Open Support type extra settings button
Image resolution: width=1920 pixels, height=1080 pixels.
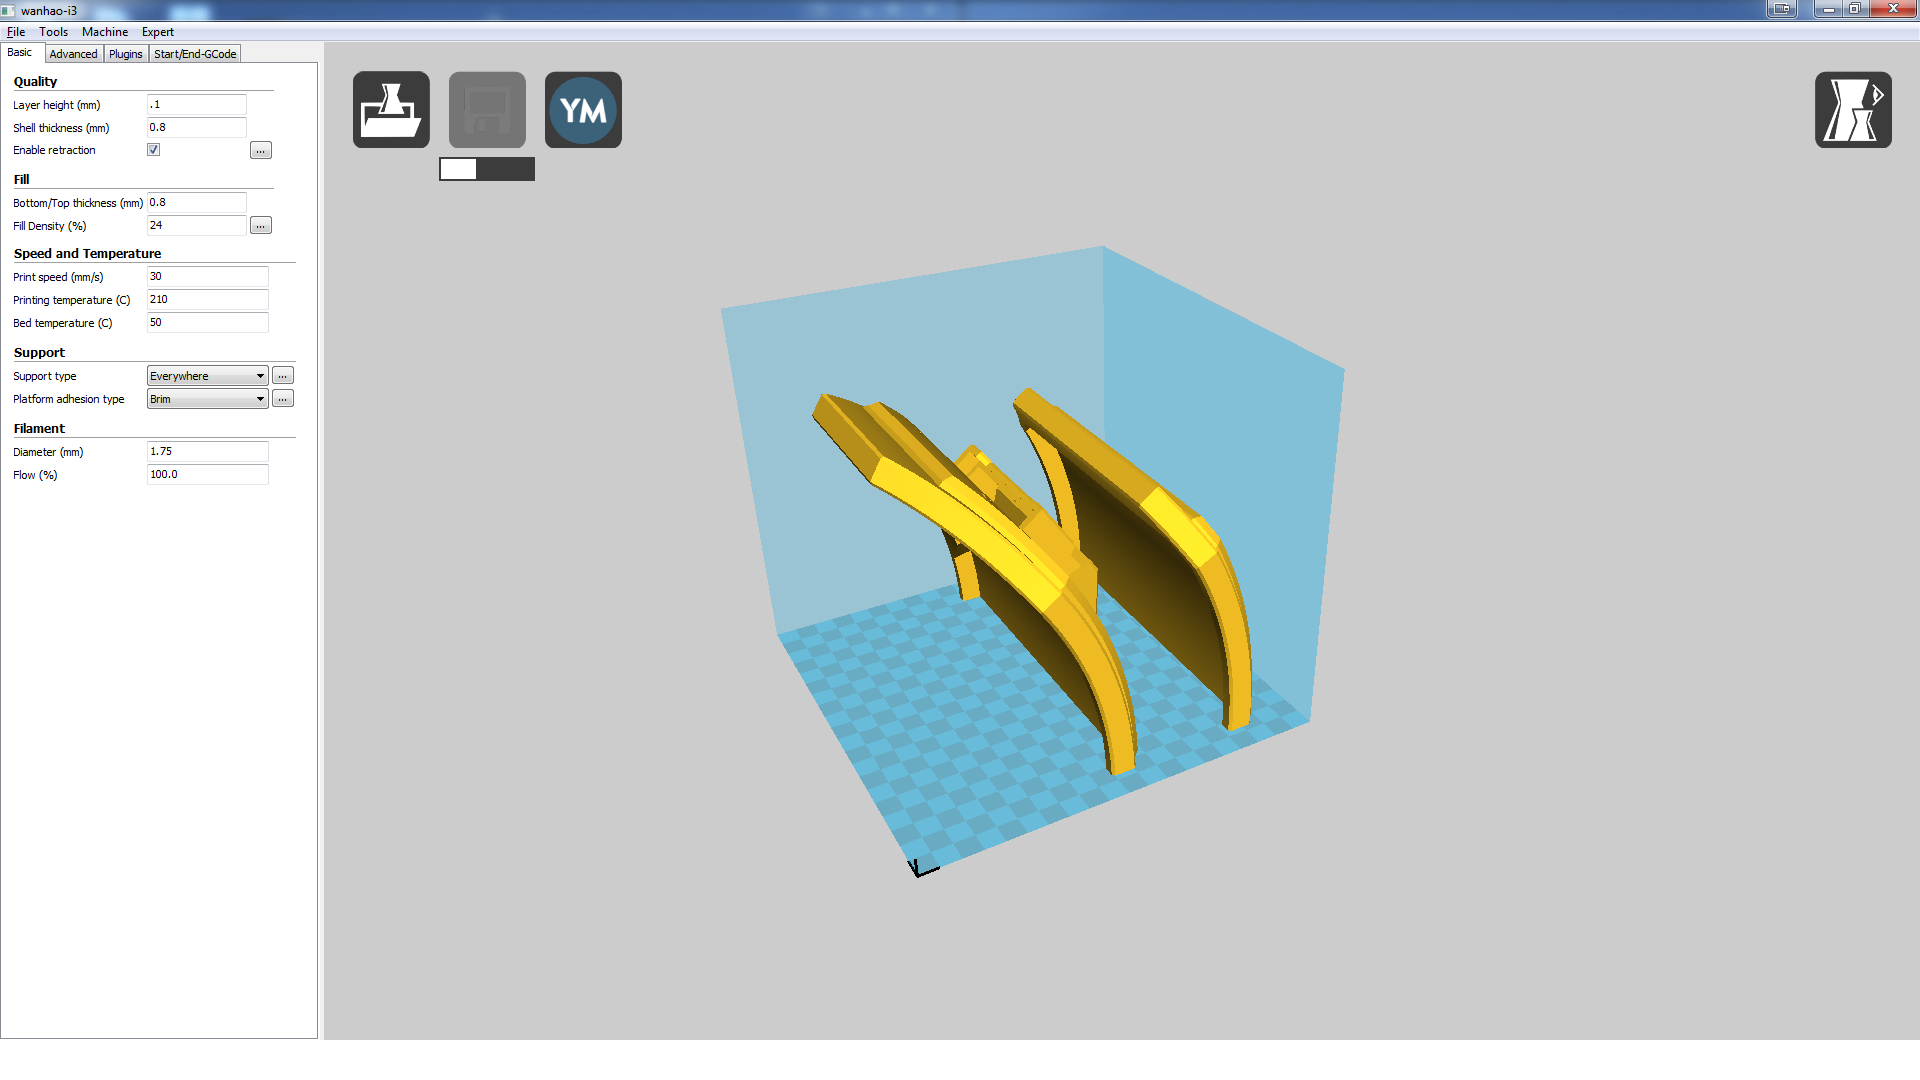283,376
